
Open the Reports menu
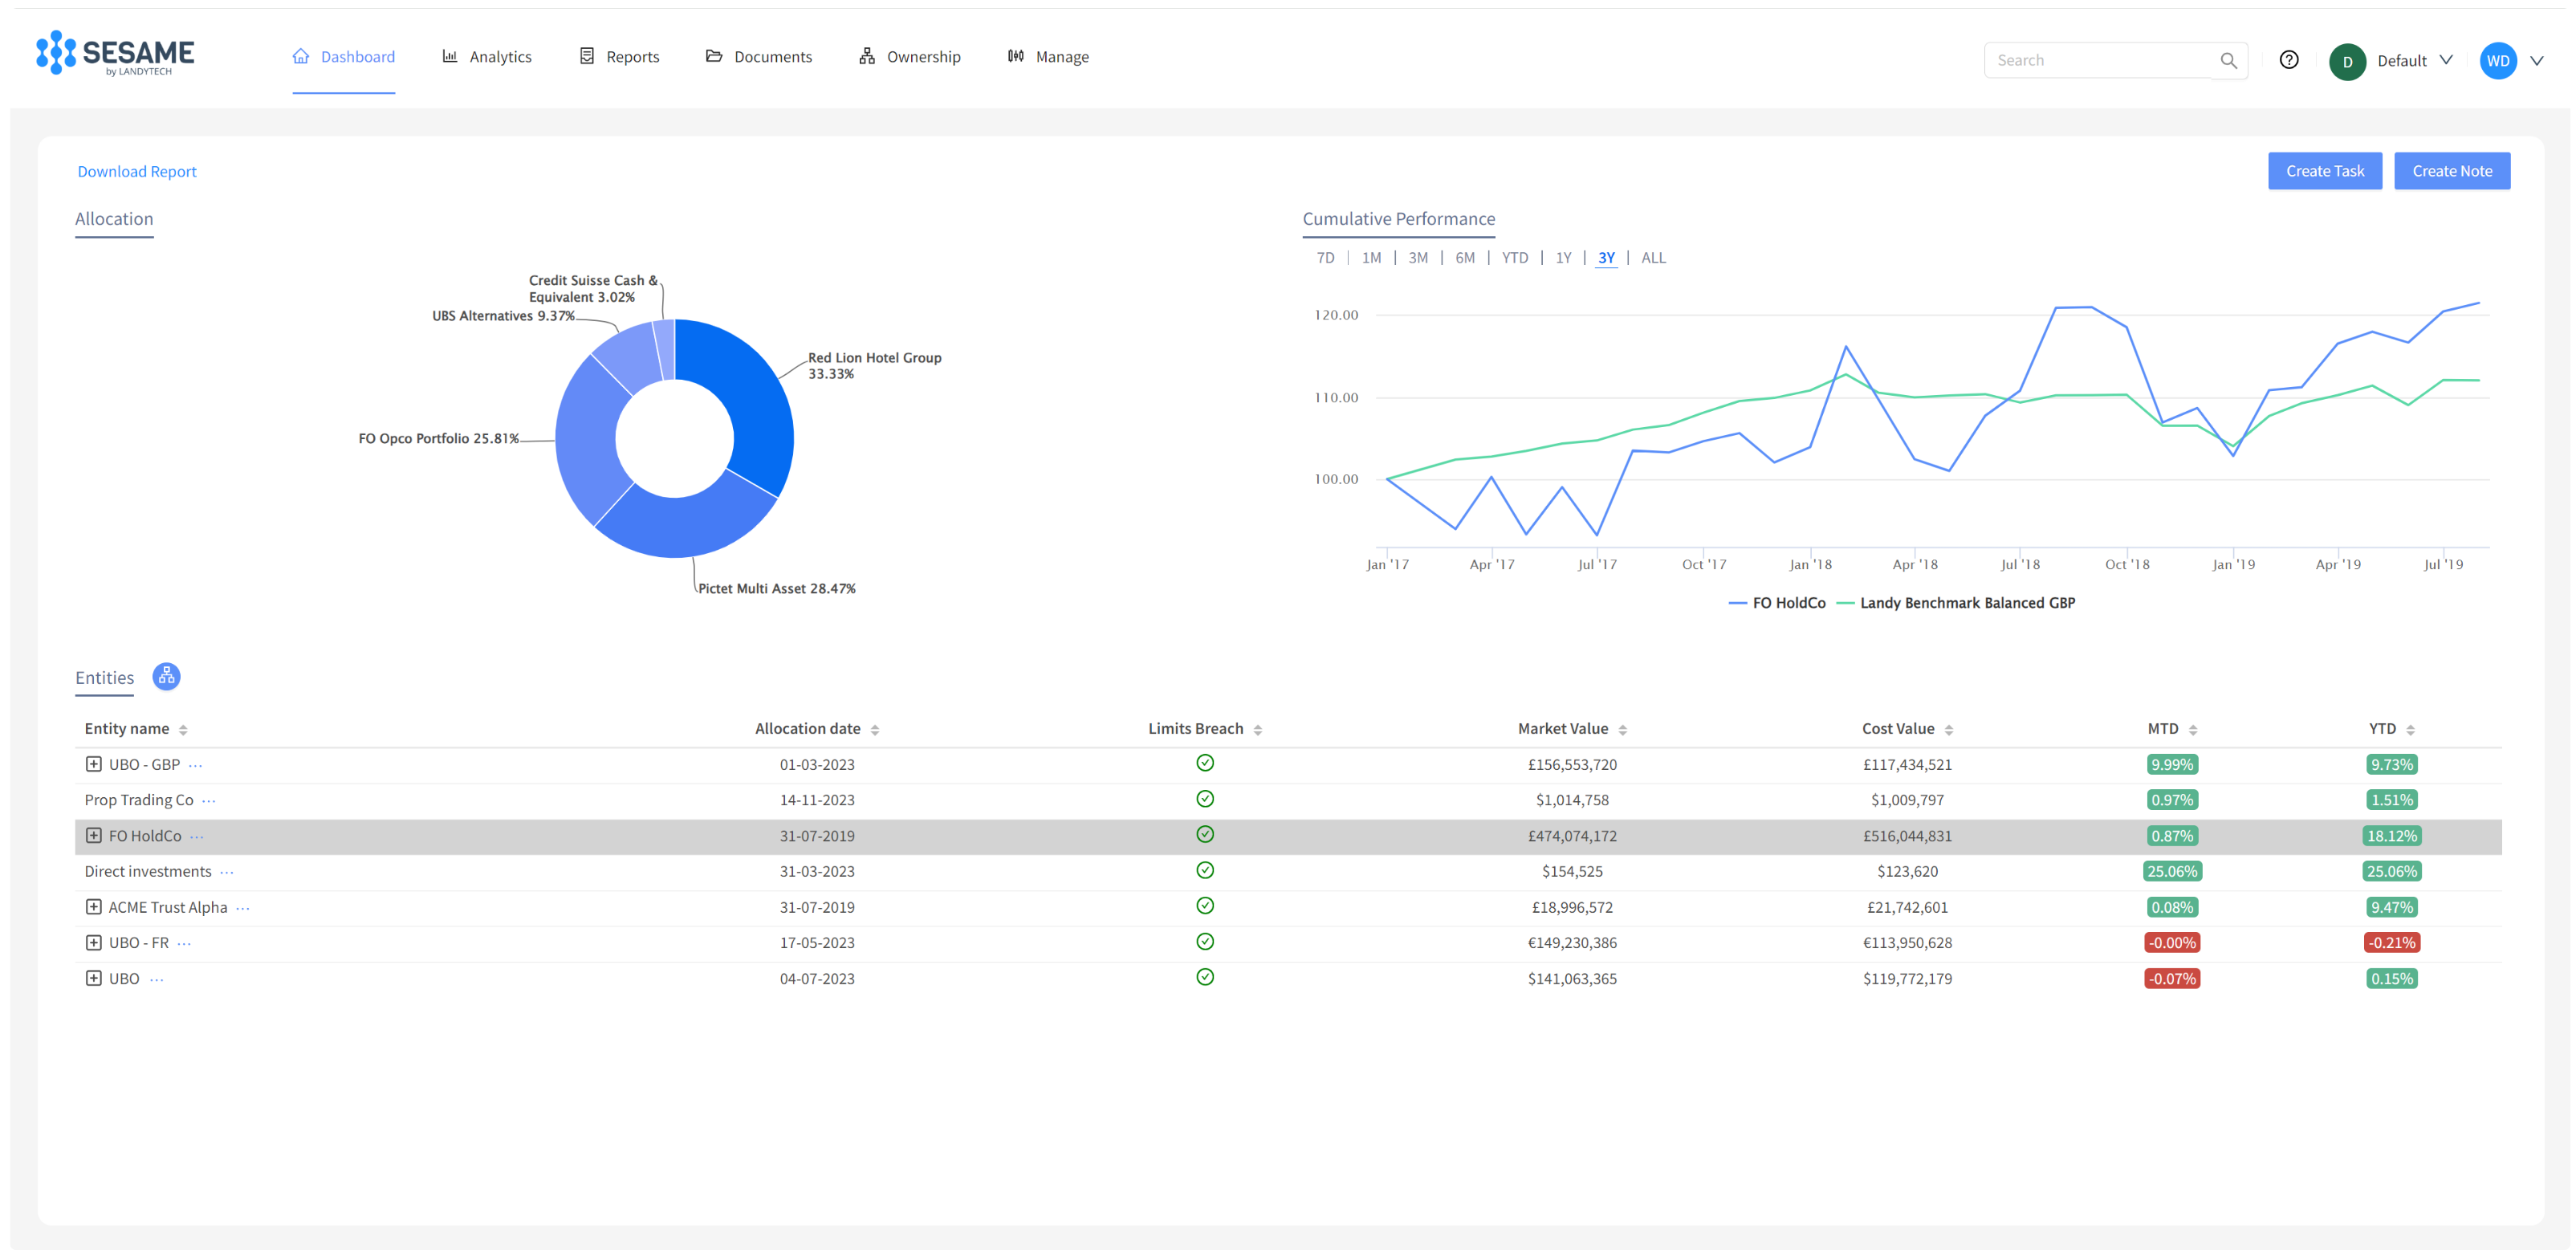(x=619, y=57)
